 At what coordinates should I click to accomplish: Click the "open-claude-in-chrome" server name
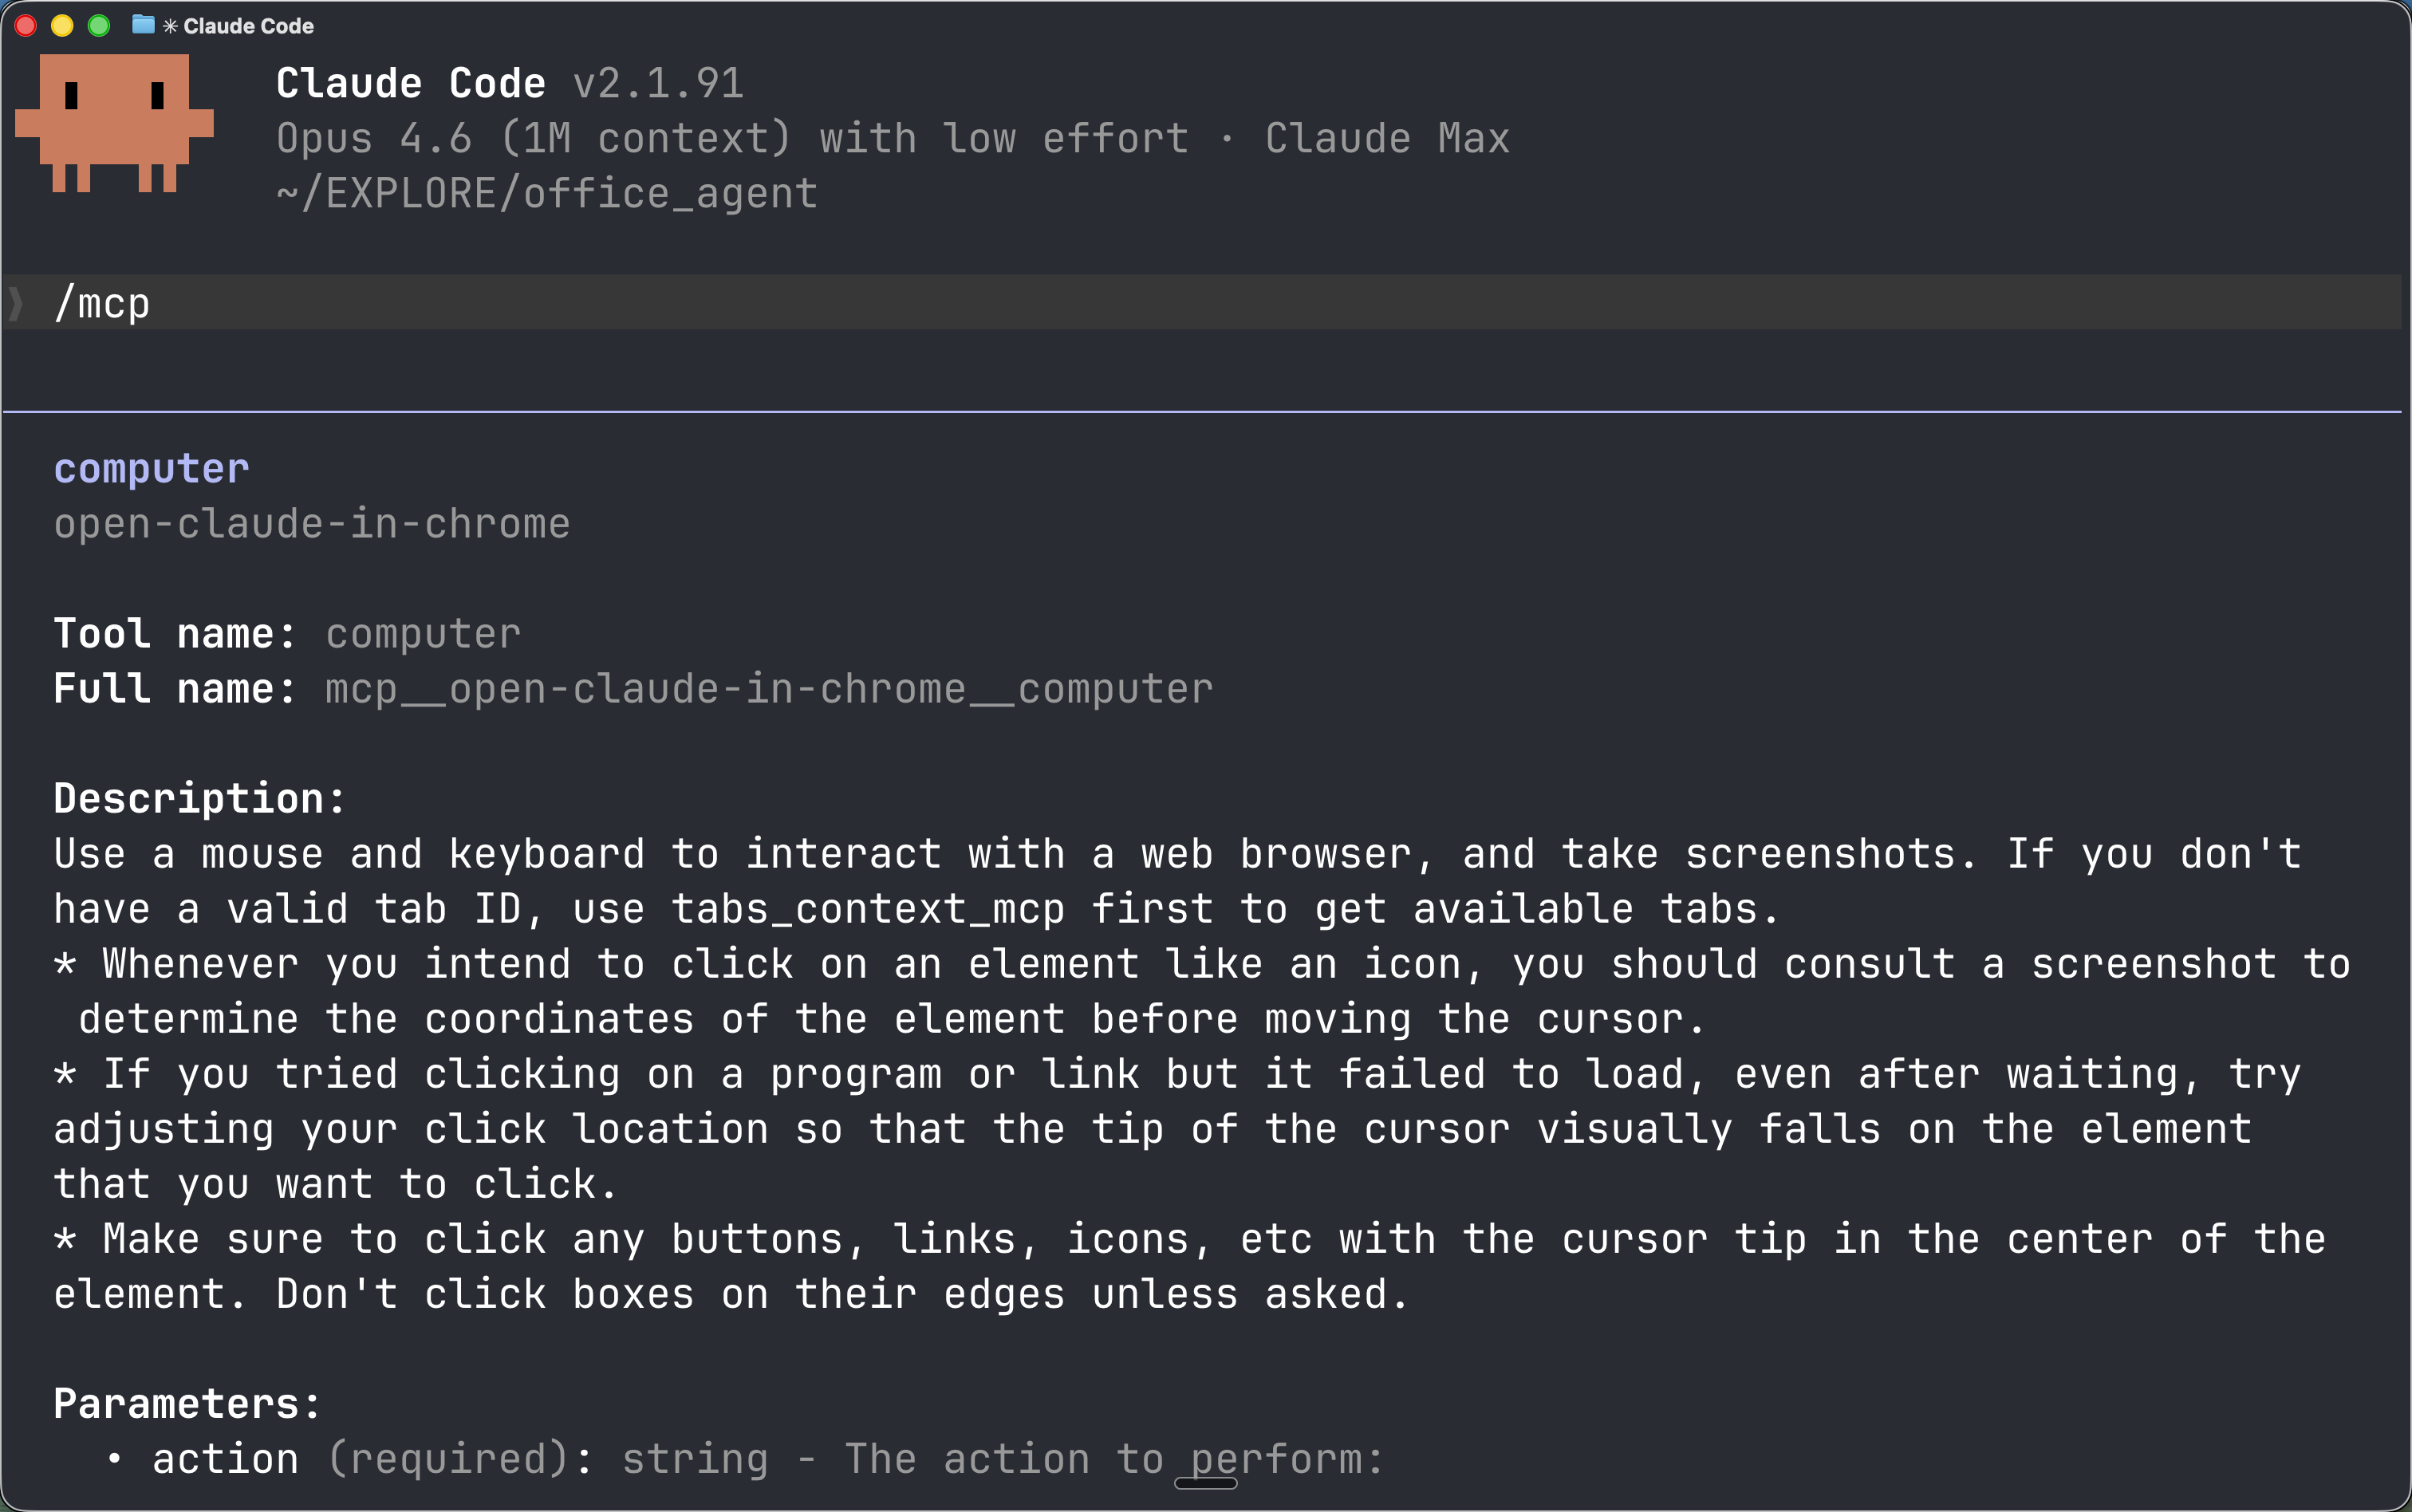click(311, 524)
